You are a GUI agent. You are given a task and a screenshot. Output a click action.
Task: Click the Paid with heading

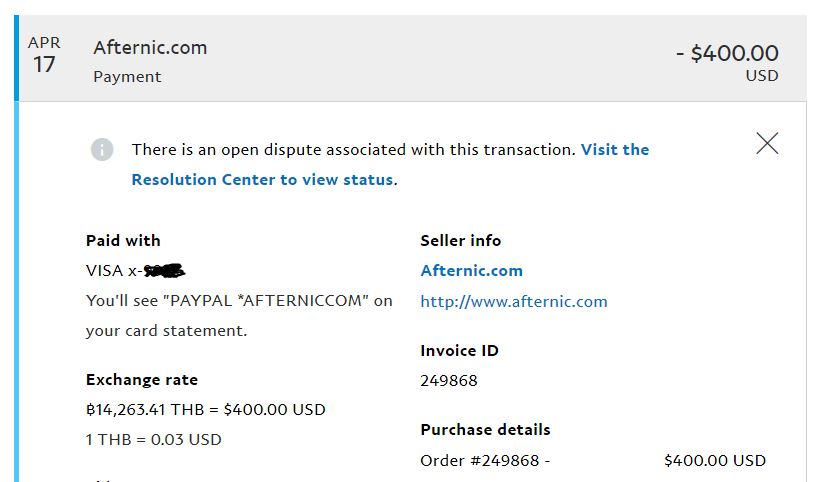click(x=123, y=241)
